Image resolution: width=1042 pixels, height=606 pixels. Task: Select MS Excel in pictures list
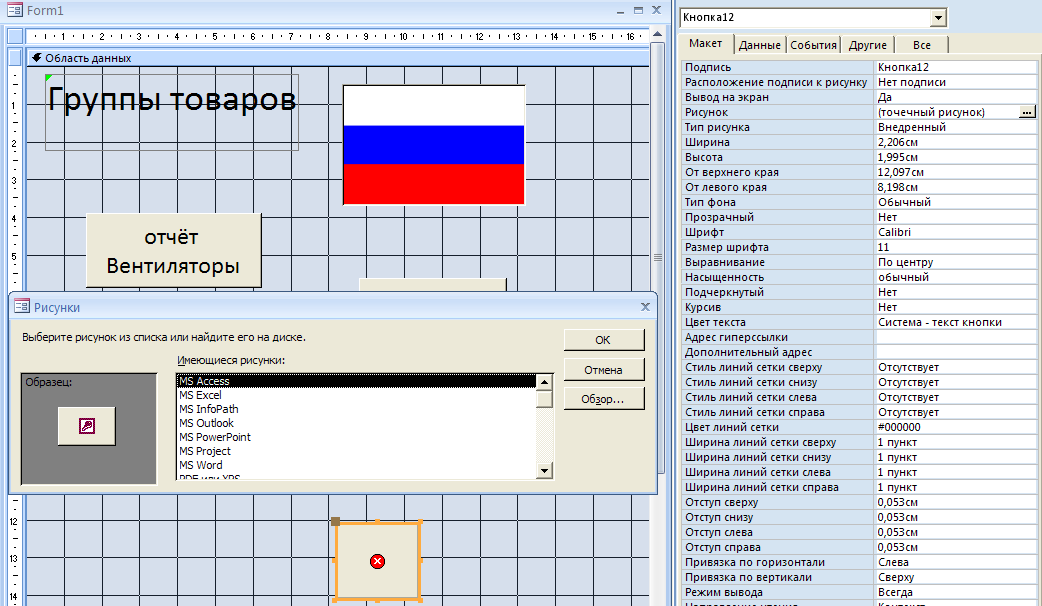[356, 395]
